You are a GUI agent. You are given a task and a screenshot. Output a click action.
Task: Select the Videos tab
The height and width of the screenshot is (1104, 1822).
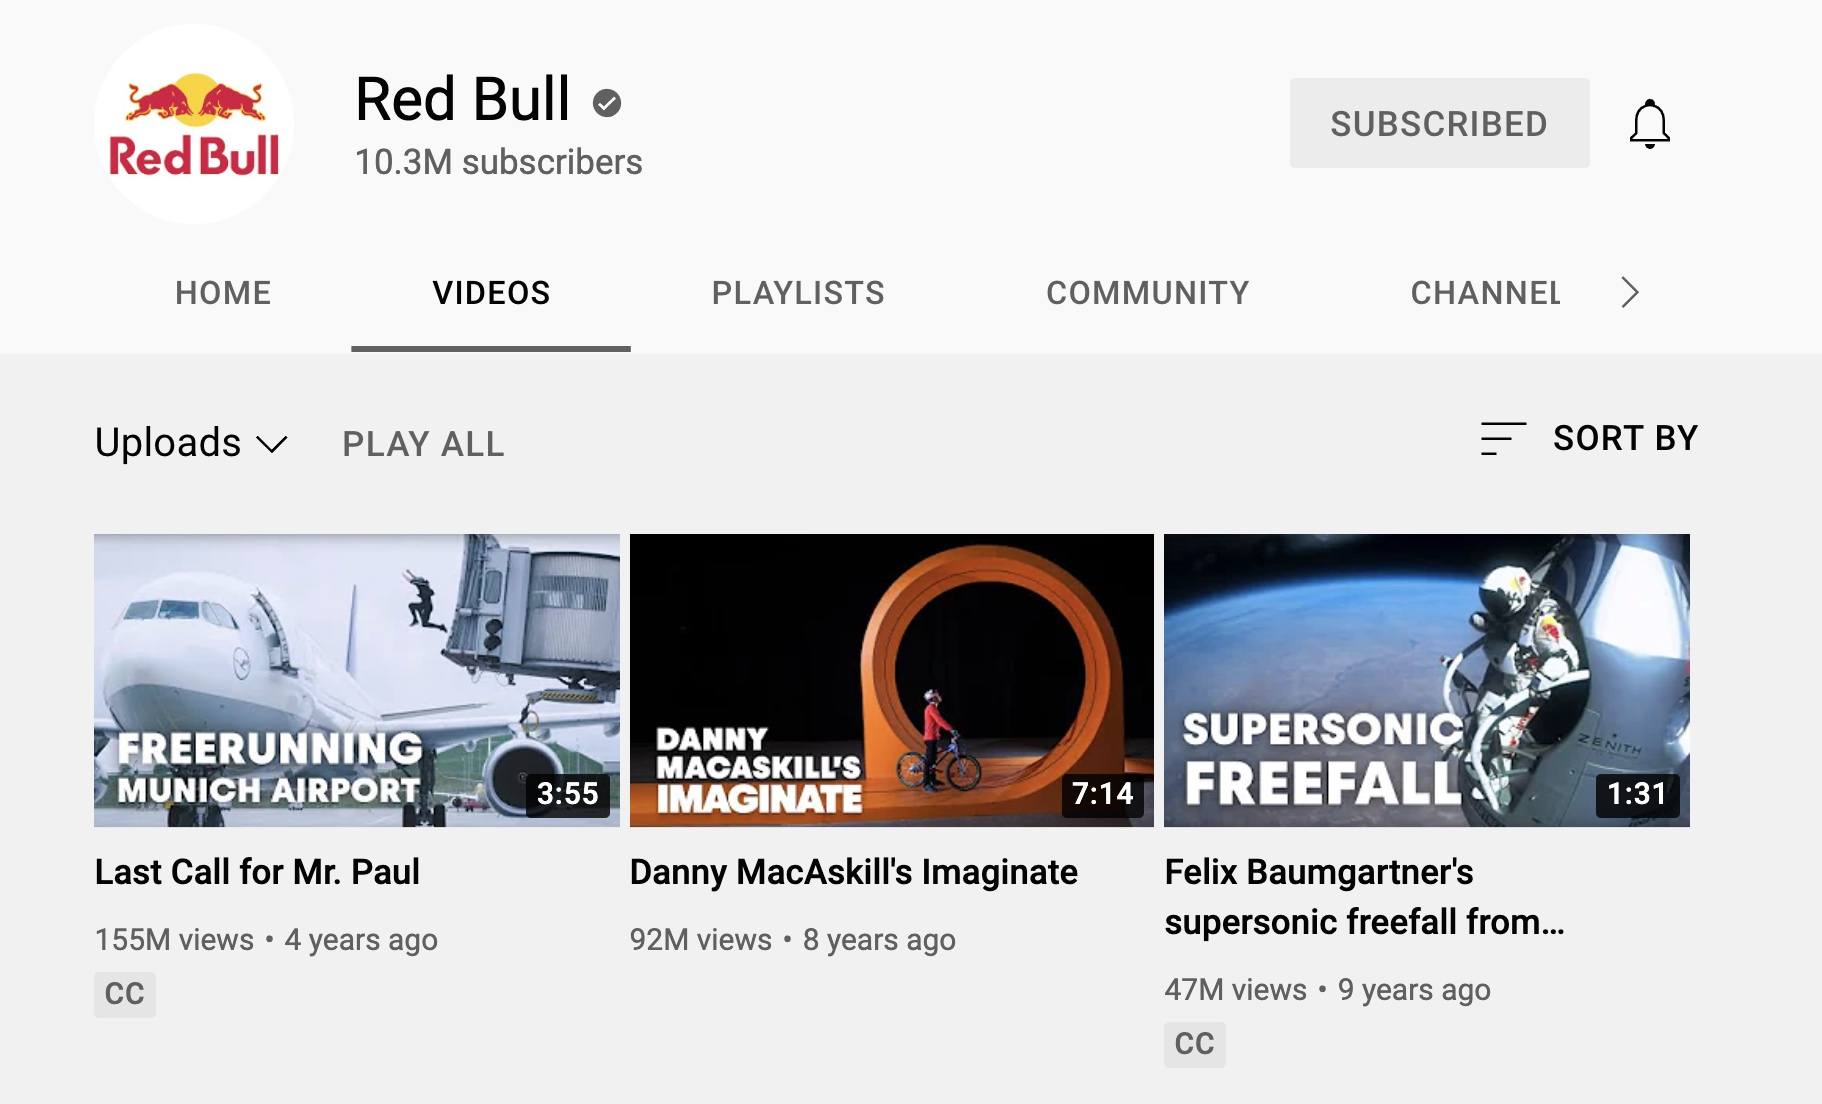pyautogui.click(x=491, y=293)
